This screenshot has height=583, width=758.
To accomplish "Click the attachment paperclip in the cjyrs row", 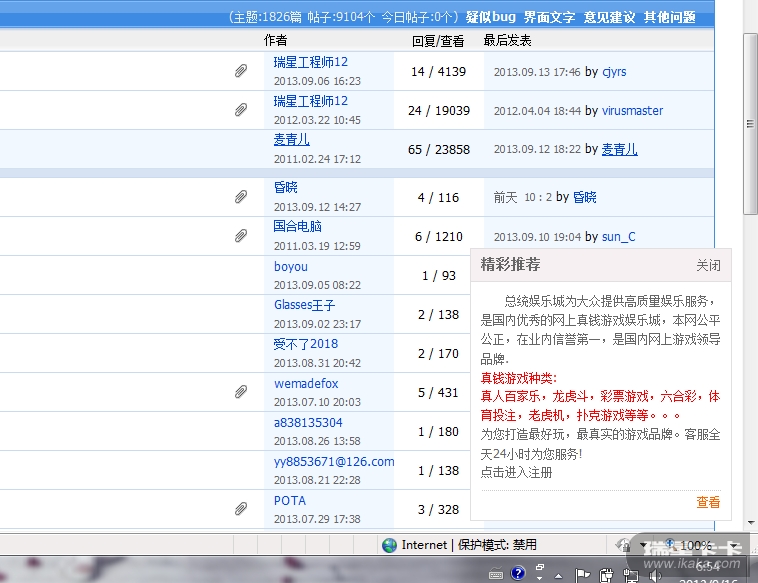I will pos(241,71).
